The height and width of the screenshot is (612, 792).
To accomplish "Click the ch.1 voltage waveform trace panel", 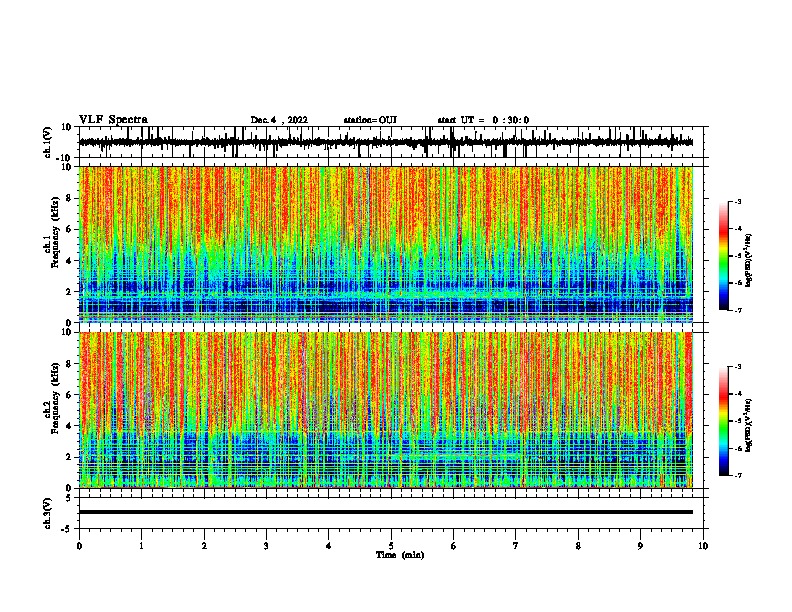I will [x=393, y=142].
